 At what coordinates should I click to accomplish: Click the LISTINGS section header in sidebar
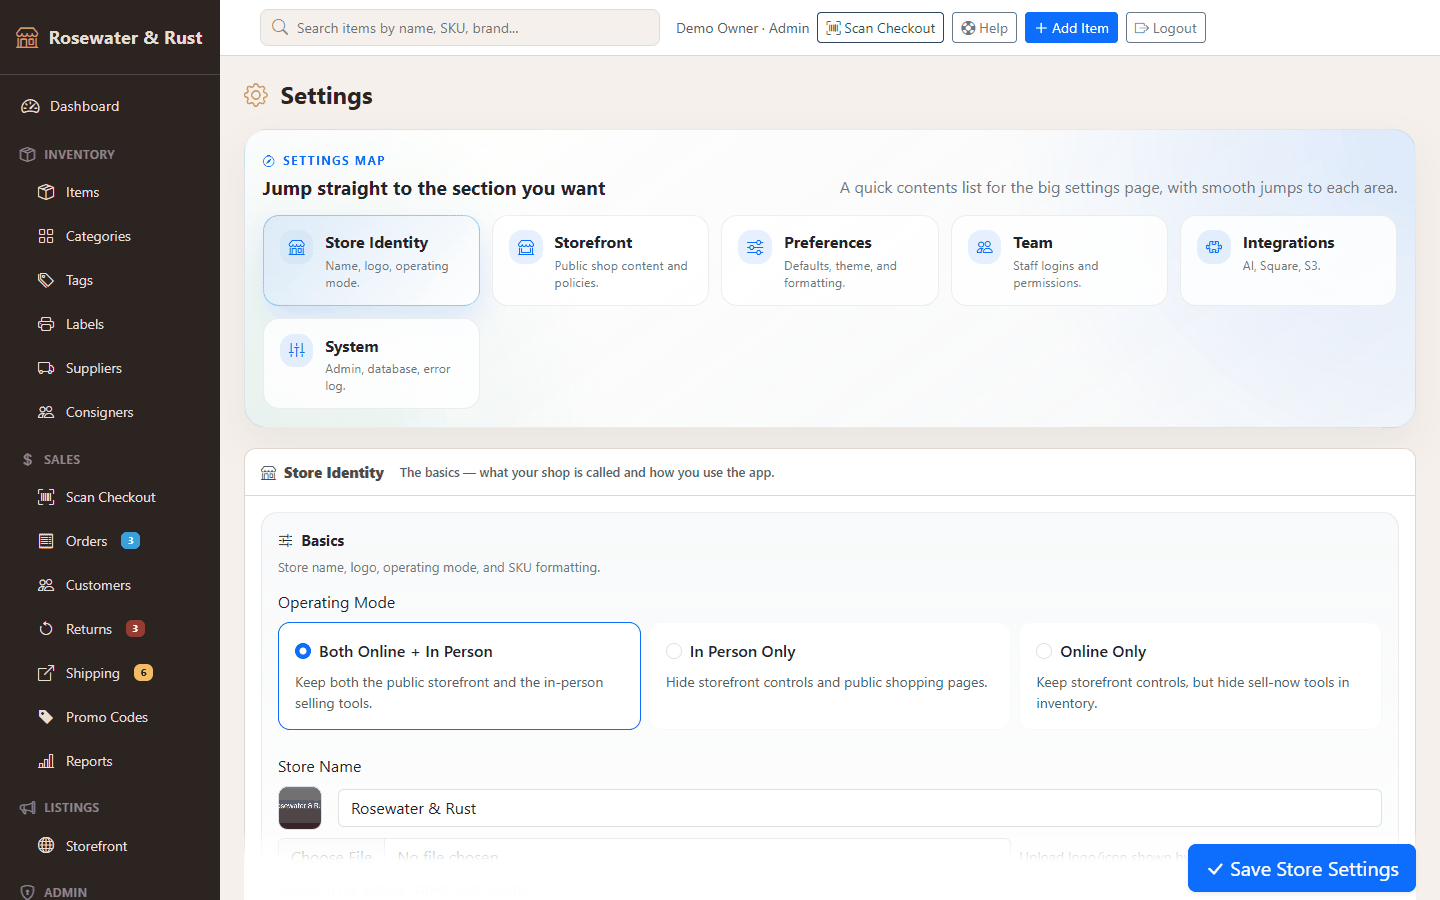coord(72,808)
